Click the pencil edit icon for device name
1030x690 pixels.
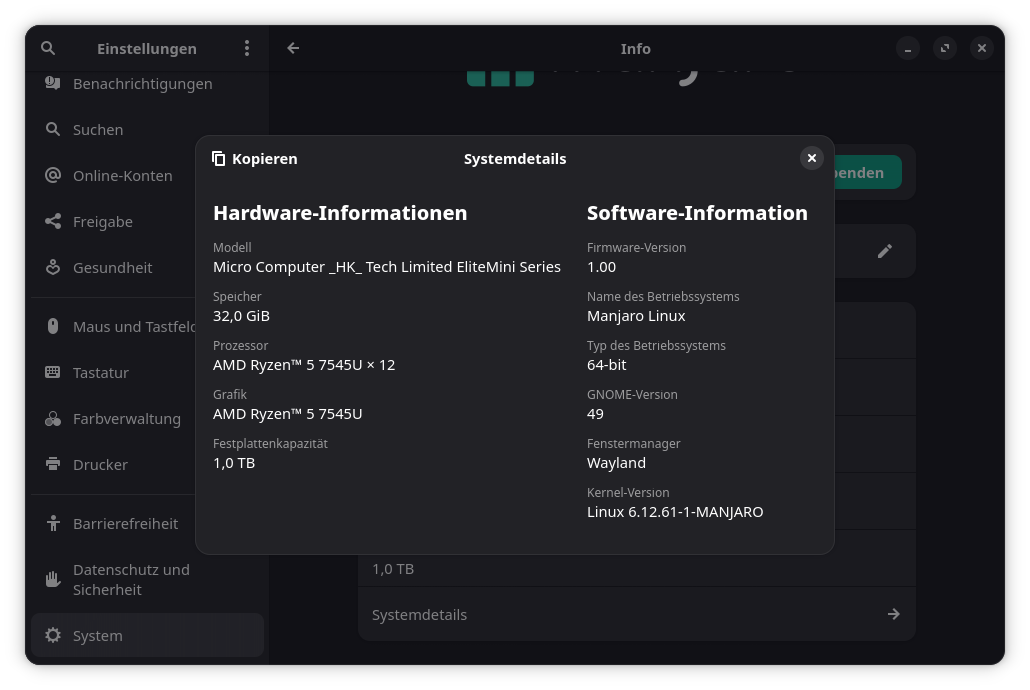(x=884, y=251)
